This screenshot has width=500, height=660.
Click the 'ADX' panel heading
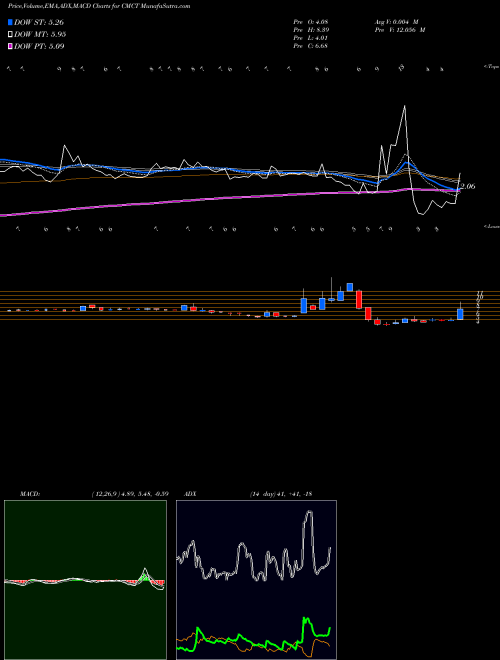point(192,494)
